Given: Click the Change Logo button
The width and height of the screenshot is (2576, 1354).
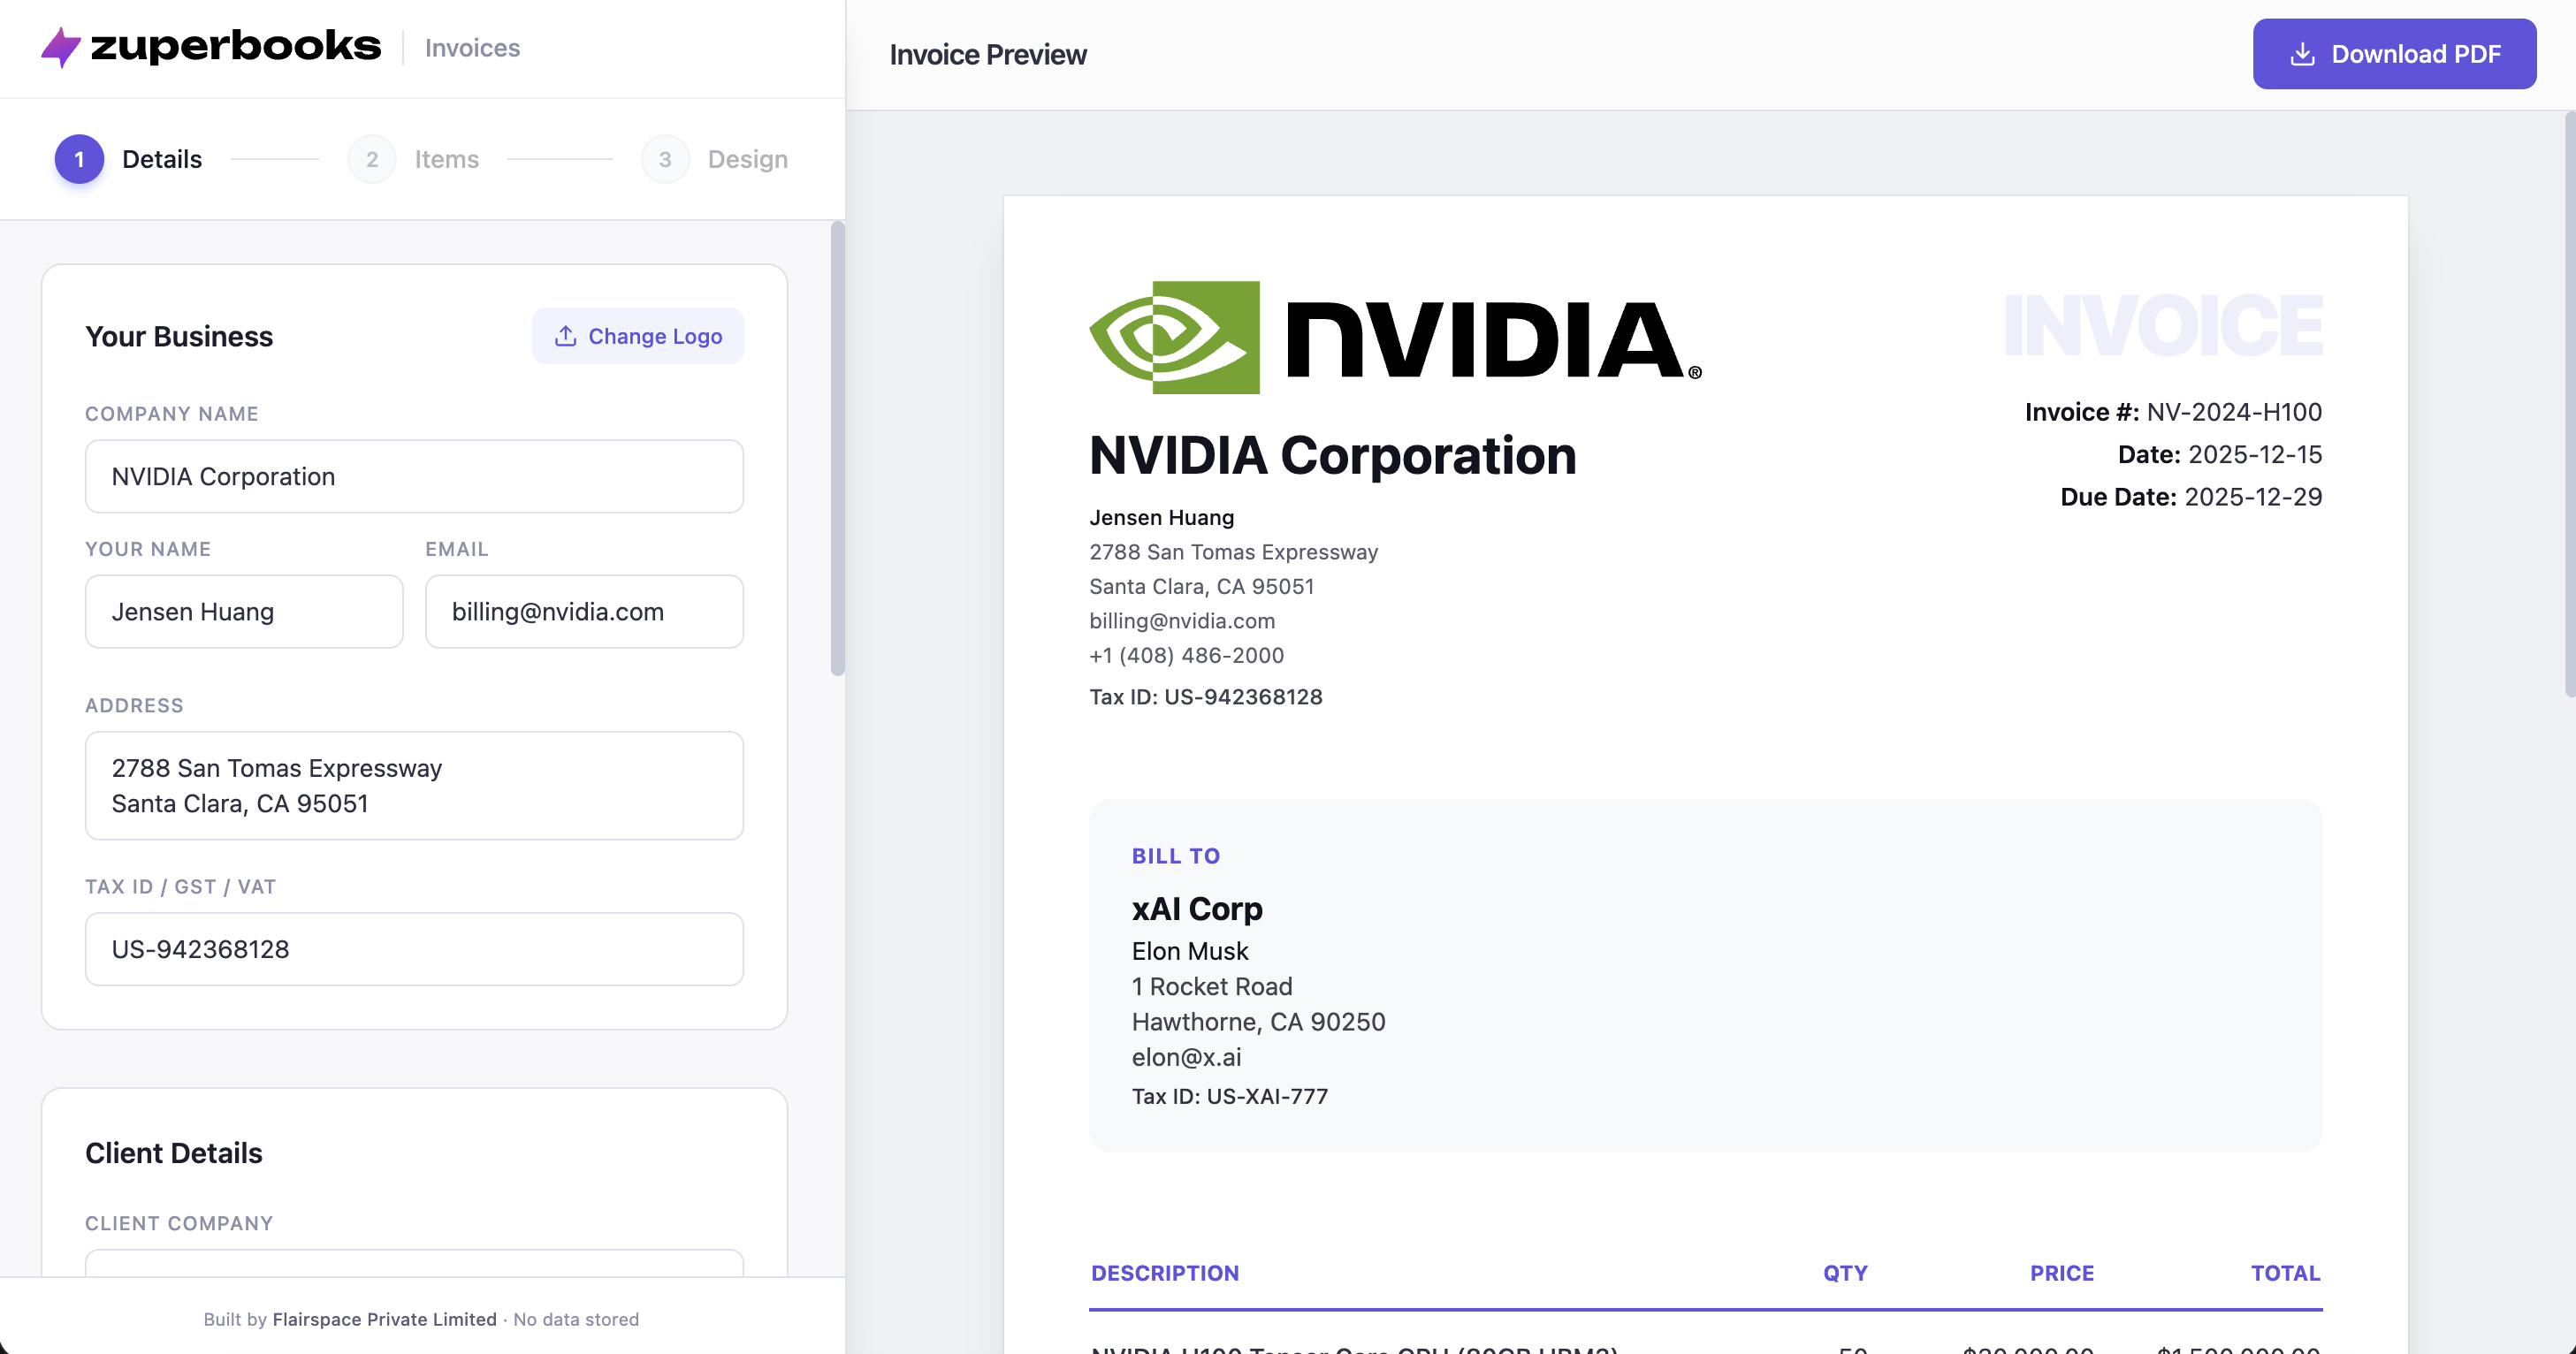Looking at the screenshot, I should pyautogui.click(x=637, y=336).
